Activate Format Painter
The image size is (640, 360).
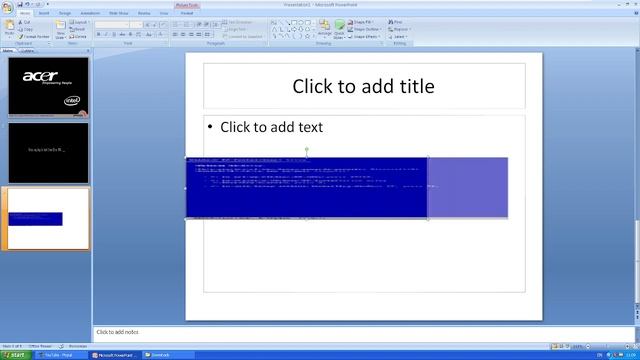pyautogui.click(x=33, y=37)
